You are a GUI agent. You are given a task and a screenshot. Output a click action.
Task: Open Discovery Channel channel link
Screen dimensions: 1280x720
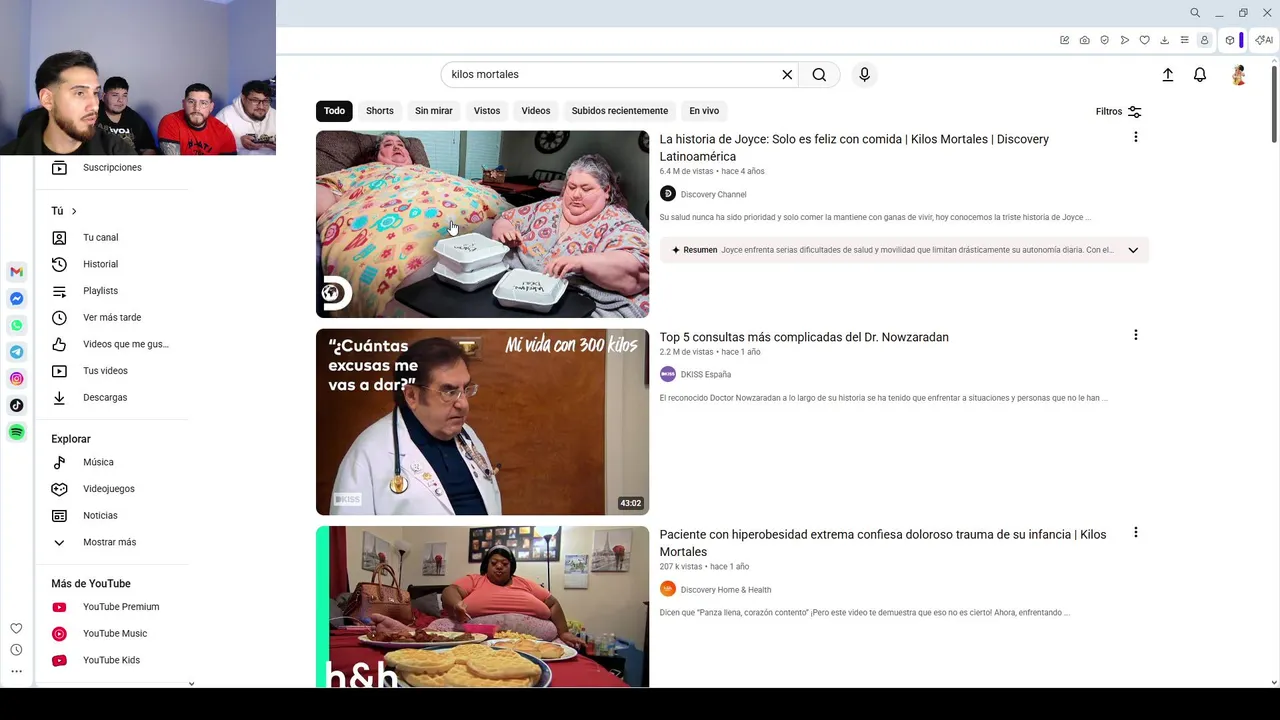[x=713, y=195]
